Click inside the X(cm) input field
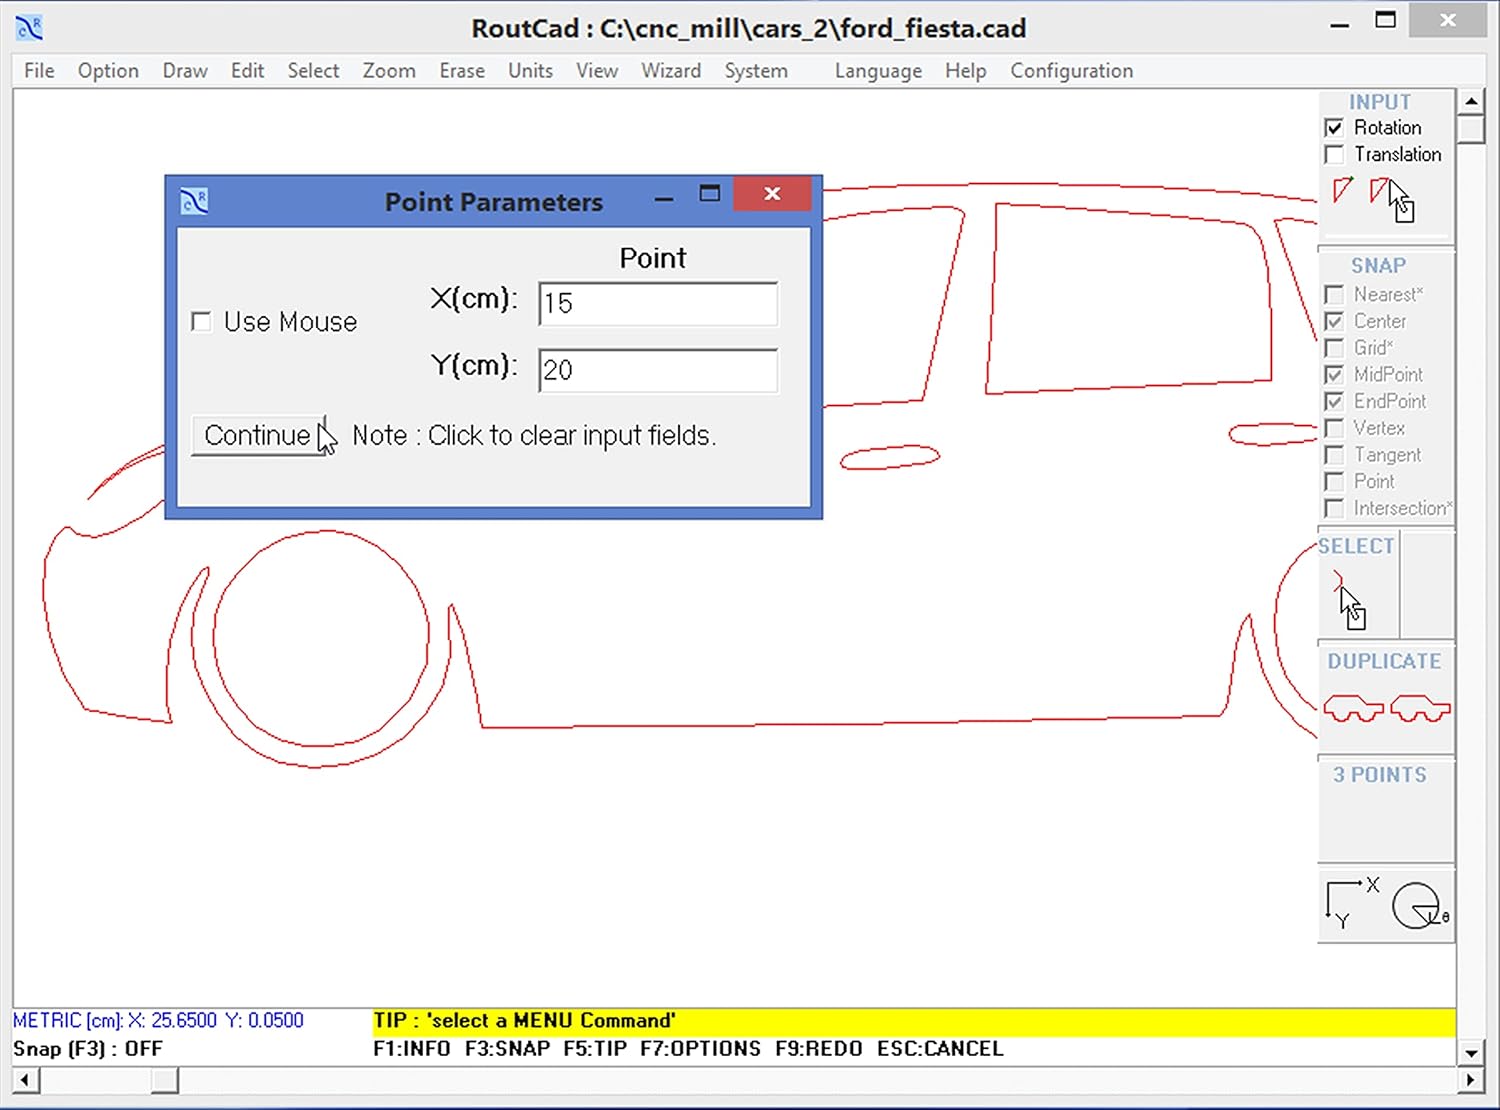This screenshot has width=1500, height=1110. (657, 304)
